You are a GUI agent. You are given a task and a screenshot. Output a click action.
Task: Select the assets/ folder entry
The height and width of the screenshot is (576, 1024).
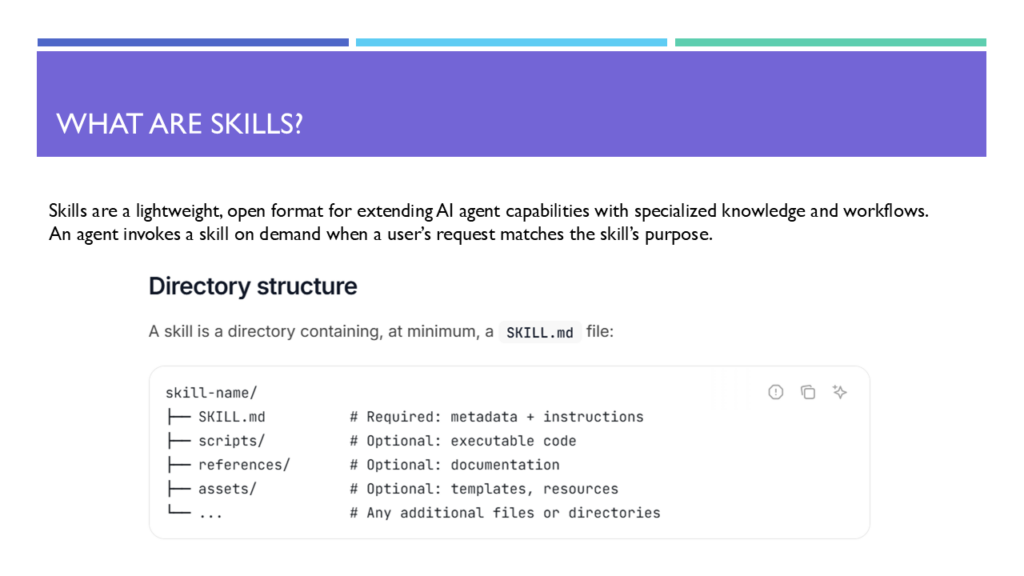[227, 488]
